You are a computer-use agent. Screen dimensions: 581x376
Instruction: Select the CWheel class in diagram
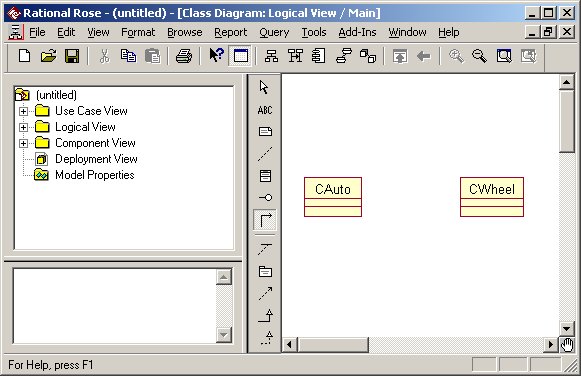click(x=492, y=197)
